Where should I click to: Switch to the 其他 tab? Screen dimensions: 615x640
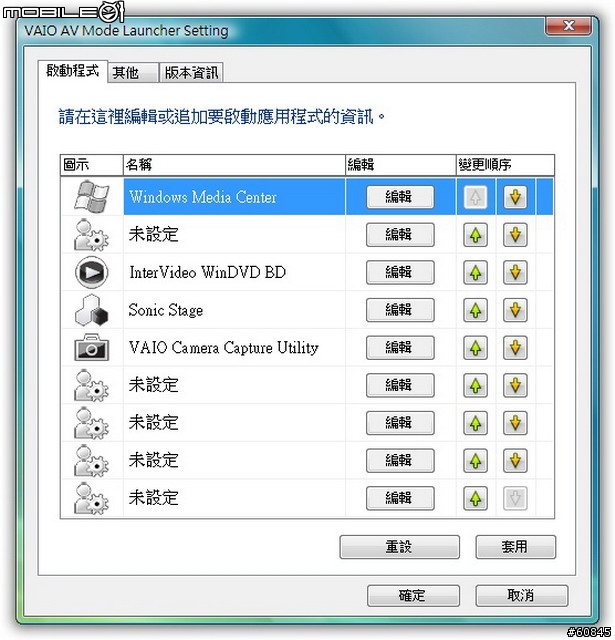(133, 73)
